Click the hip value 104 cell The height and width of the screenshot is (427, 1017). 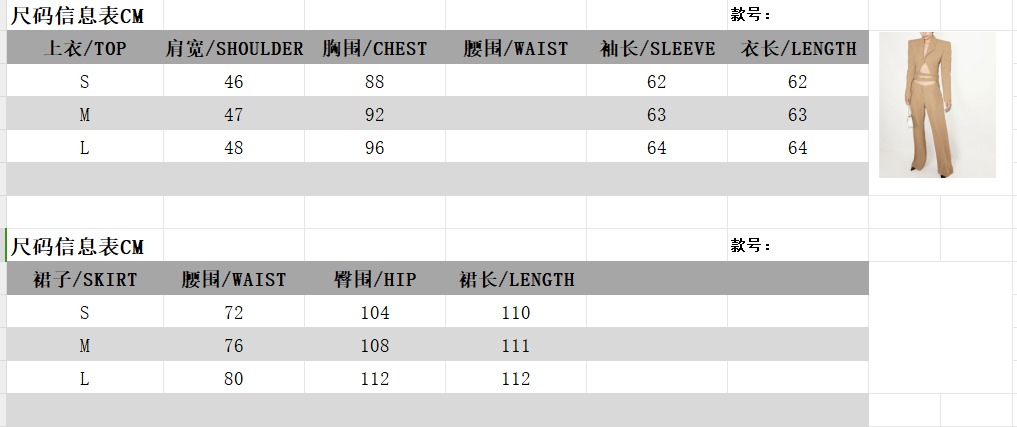point(375,313)
